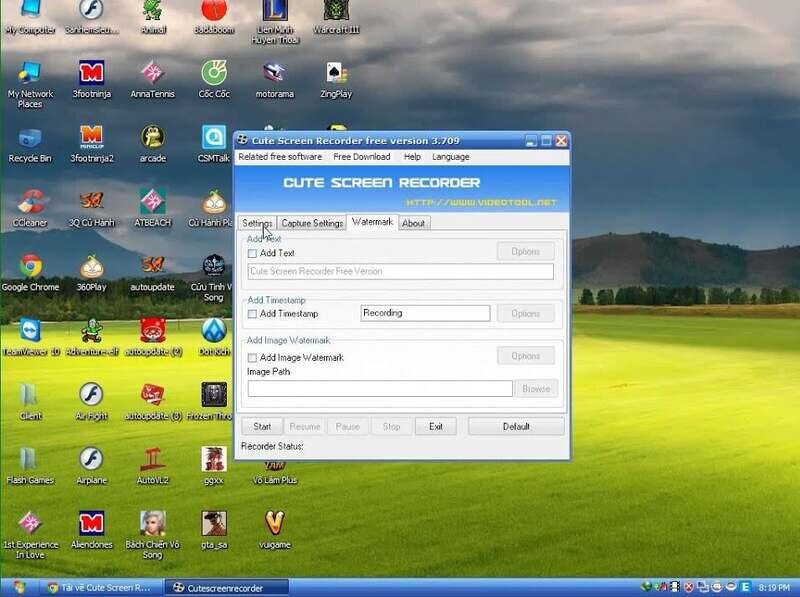The image size is (800, 597).
Task: Select the Warcraft III desktop icon
Action: coord(336,12)
